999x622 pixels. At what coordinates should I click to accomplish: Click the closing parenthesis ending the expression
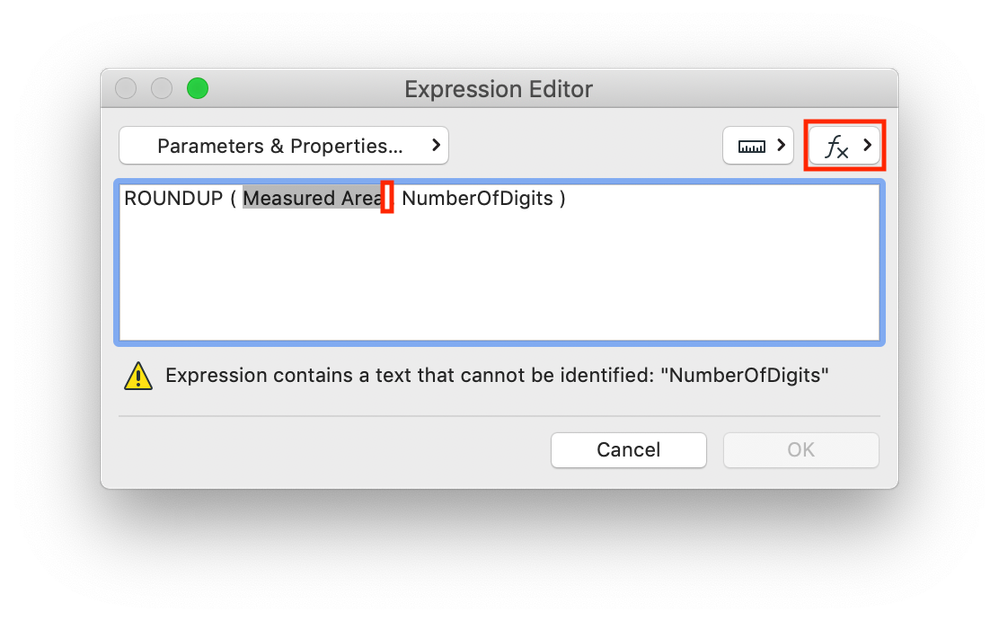pos(563,199)
